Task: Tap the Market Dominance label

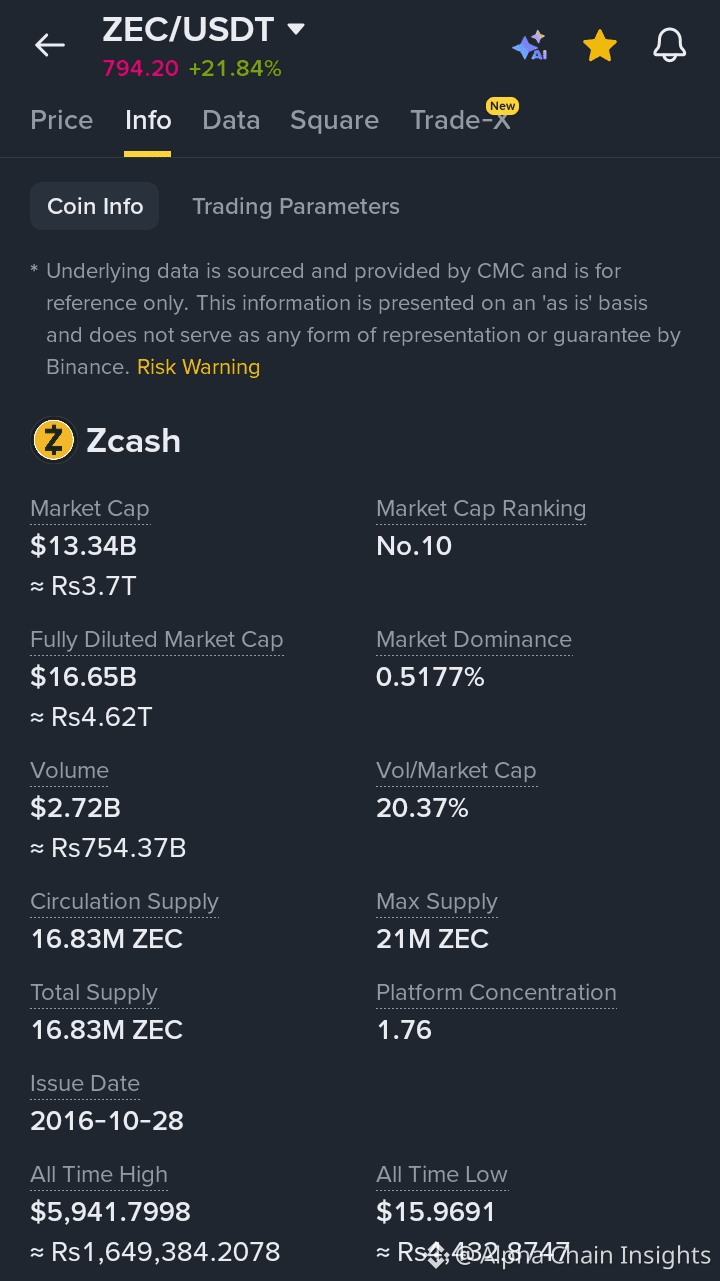Action: coord(474,639)
